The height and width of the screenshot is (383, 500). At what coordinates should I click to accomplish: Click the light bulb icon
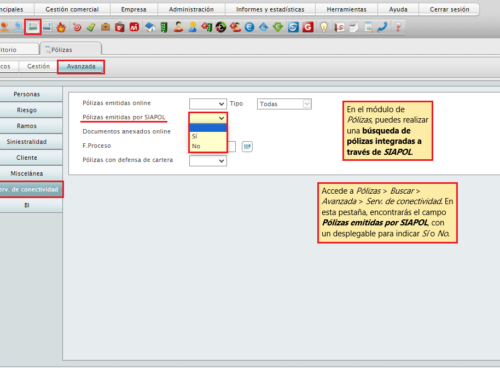[324, 27]
